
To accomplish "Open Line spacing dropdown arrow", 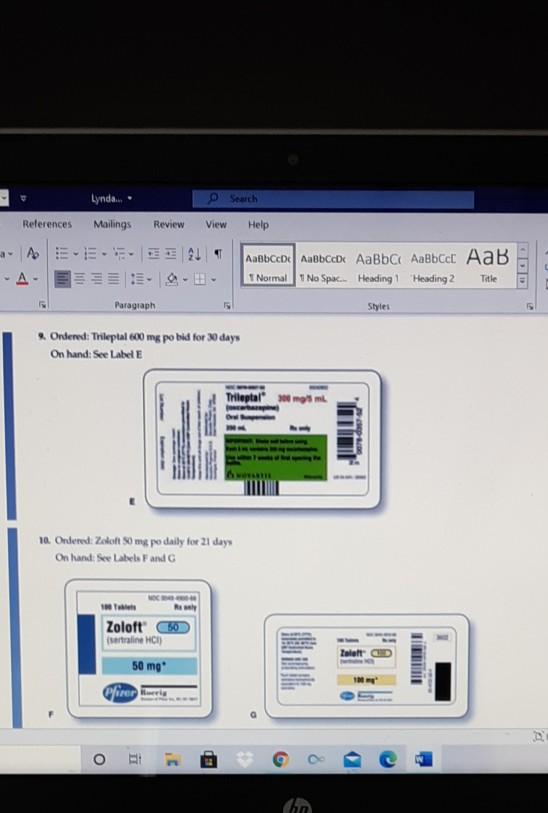I will point(150,280).
